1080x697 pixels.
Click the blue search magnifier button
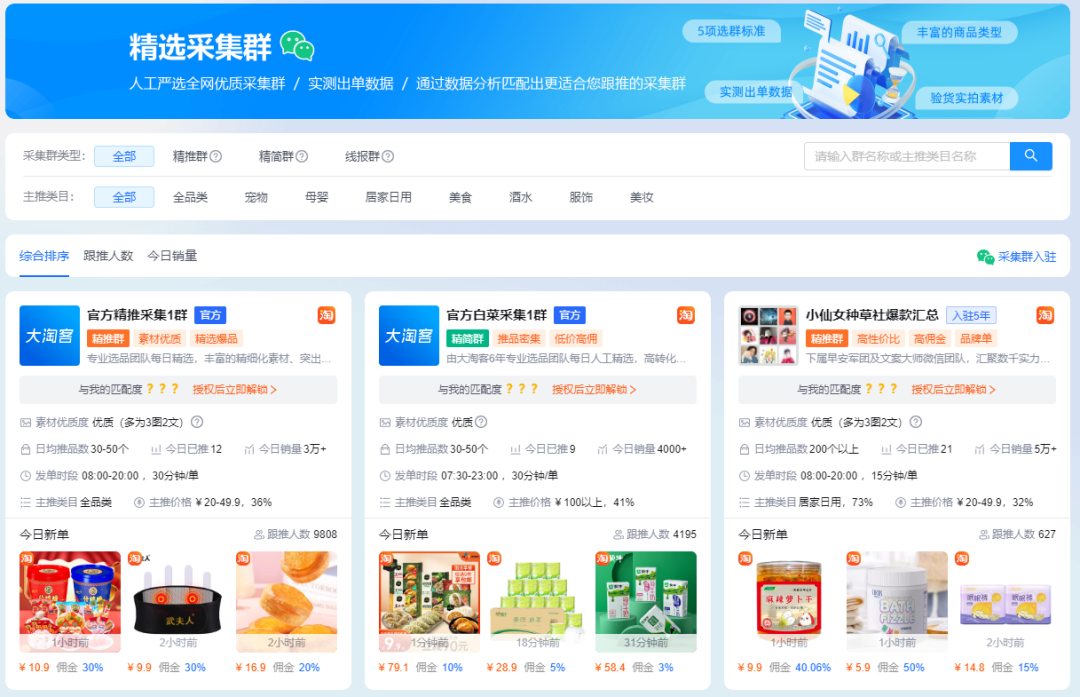coord(1030,156)
